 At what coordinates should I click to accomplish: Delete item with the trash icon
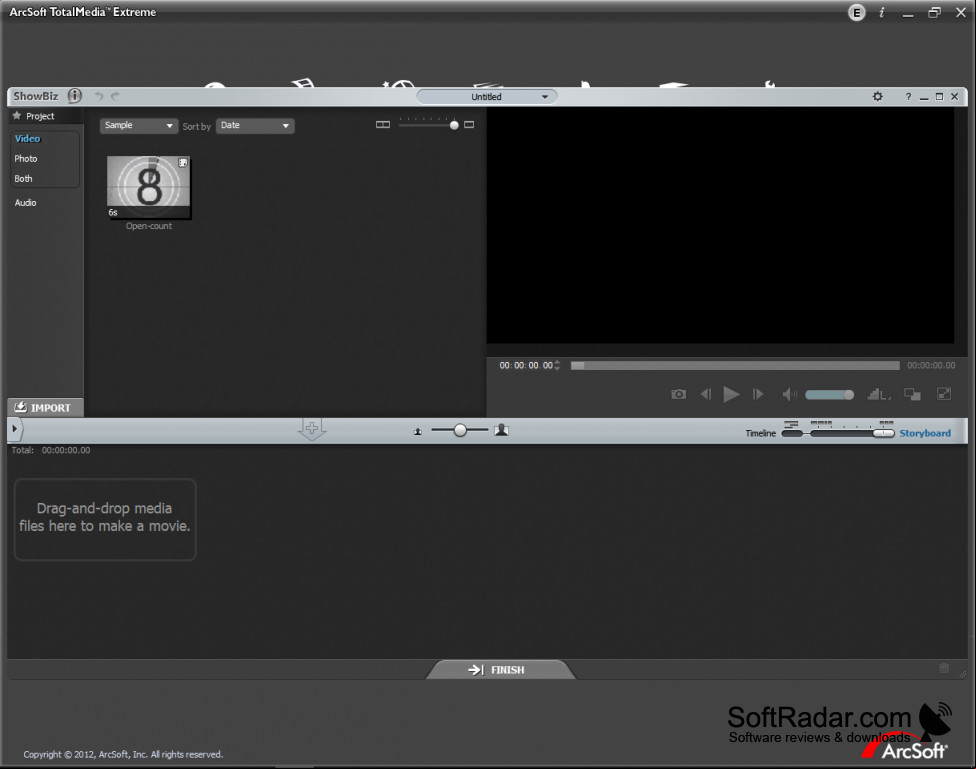pyautogui.click(x=944, y=669)
